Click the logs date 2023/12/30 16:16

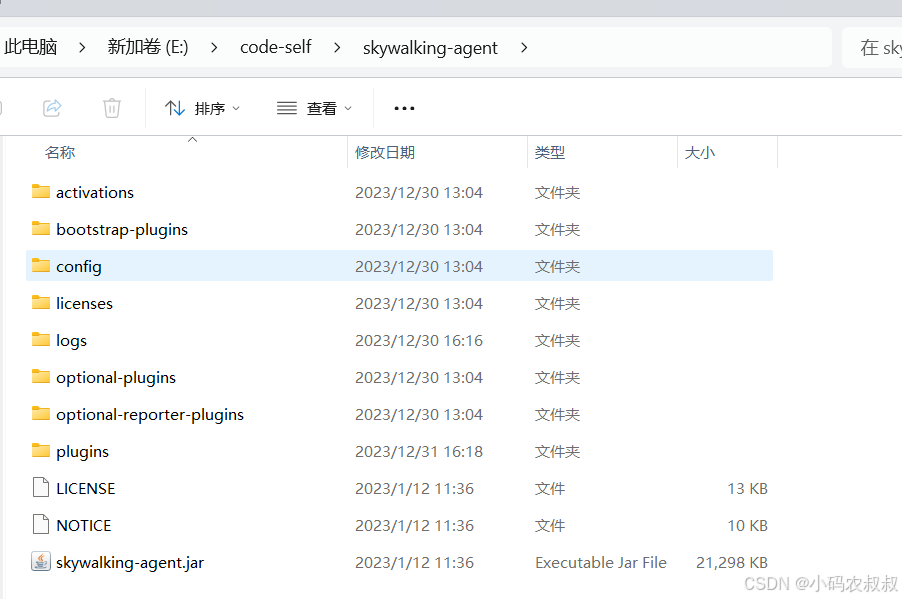[419, 341]
